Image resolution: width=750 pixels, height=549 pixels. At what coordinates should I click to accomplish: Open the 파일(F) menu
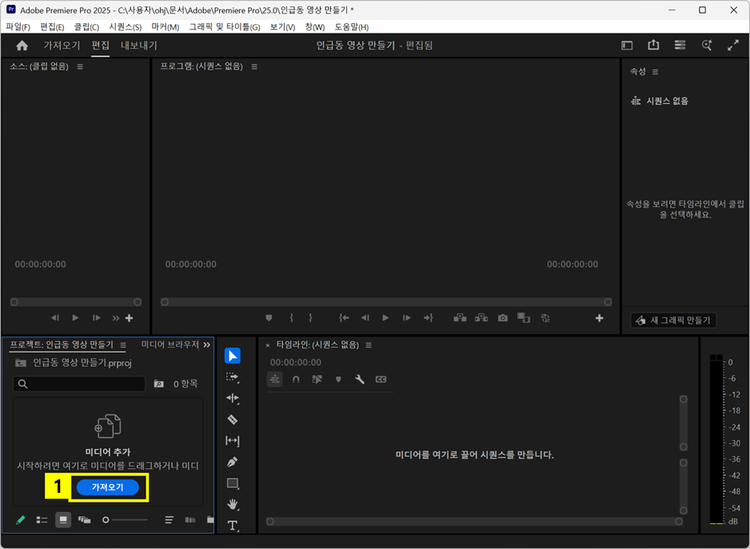coord(18,27)
